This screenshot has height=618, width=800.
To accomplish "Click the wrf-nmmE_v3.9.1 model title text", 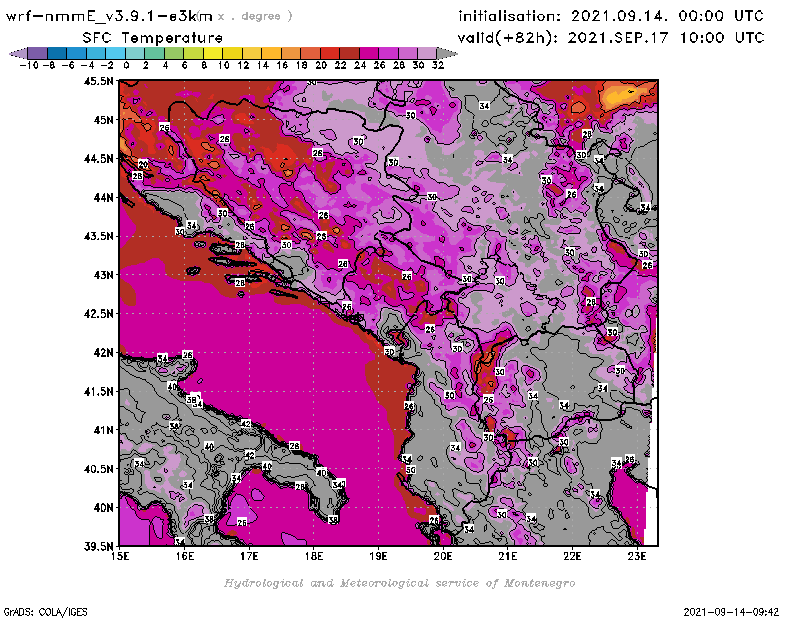I will point(108,16).
